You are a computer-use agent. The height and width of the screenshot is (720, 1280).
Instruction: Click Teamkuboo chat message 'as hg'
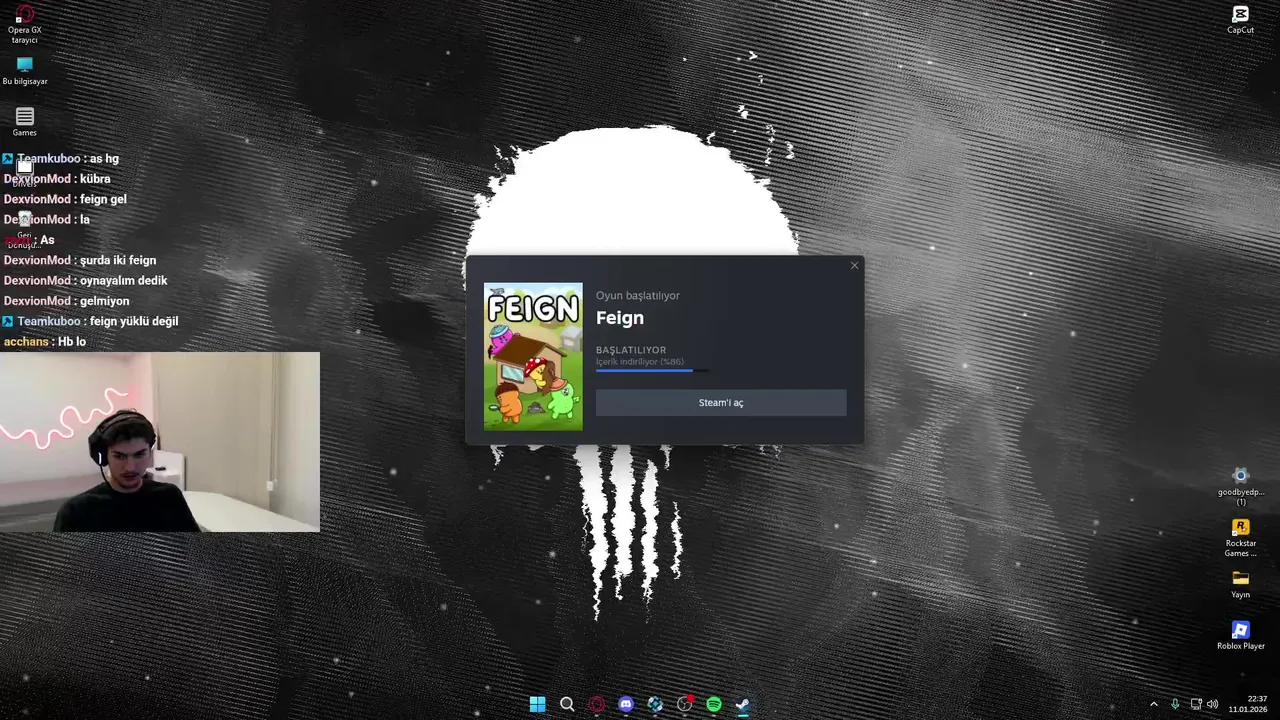(x=104, y=159)
